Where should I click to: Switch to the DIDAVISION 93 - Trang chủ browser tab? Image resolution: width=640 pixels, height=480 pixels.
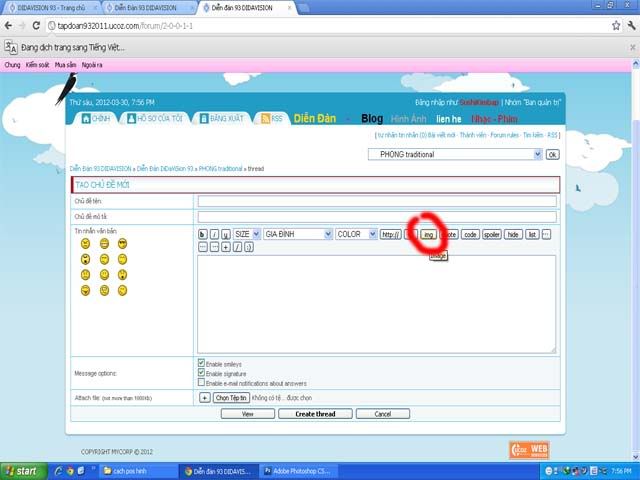(51, 8)
